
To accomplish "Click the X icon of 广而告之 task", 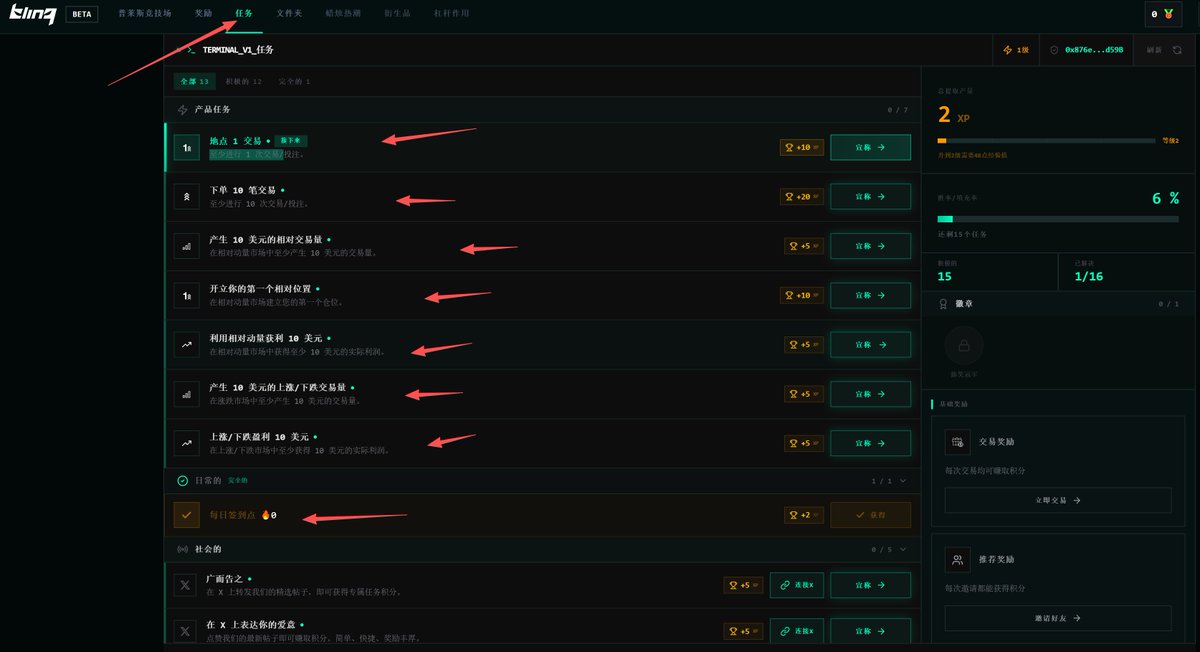I will 185,585.
